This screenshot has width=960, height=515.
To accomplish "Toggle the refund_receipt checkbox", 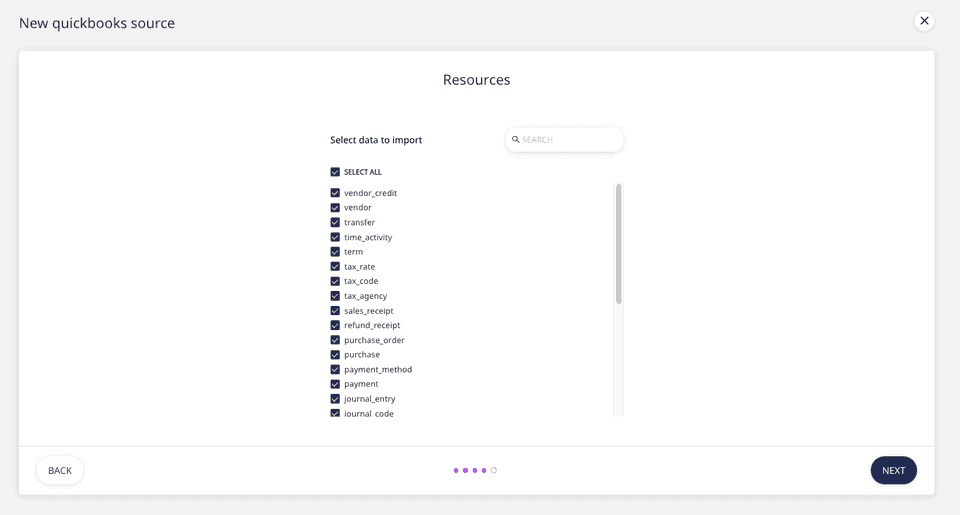I will tap(335, 325).
